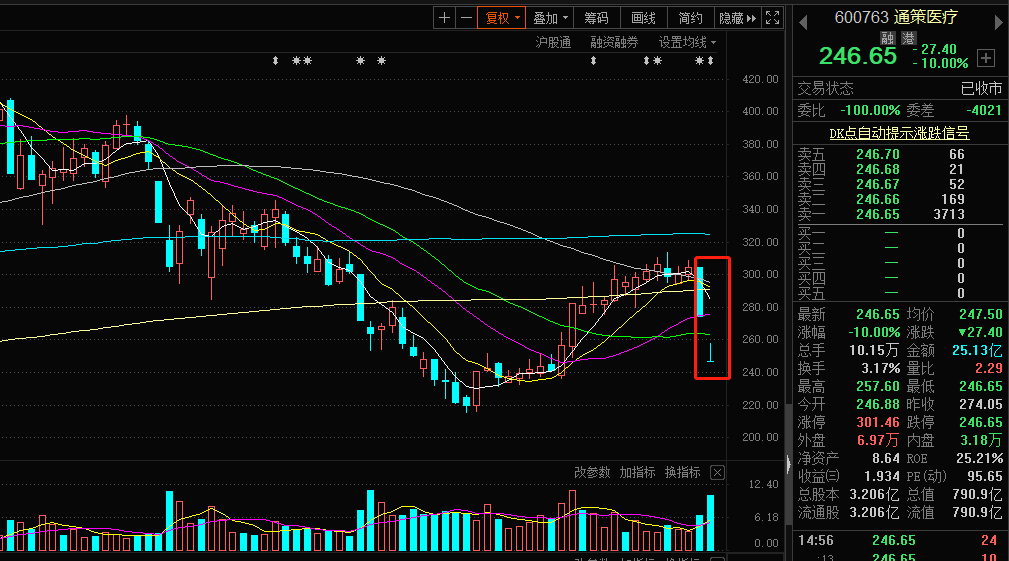Viewport: 1009px width, 561px height.
Task: Zoom in chart with plus icon
Action: [x=444, y=18]
